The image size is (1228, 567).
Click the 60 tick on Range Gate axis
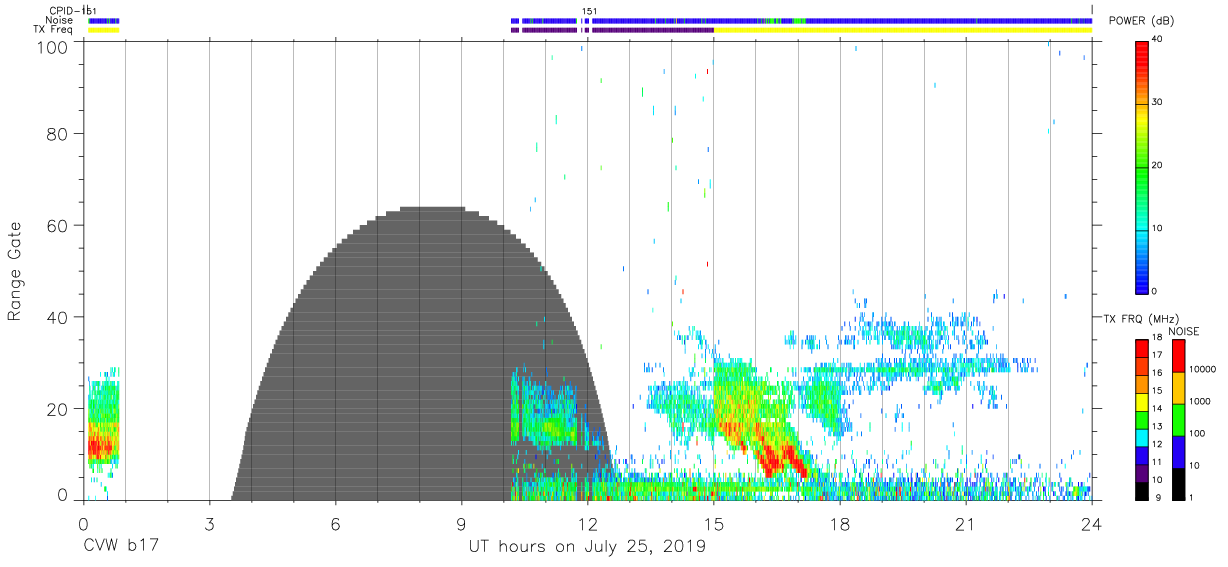pyautogui.click(x=58, y=225)
